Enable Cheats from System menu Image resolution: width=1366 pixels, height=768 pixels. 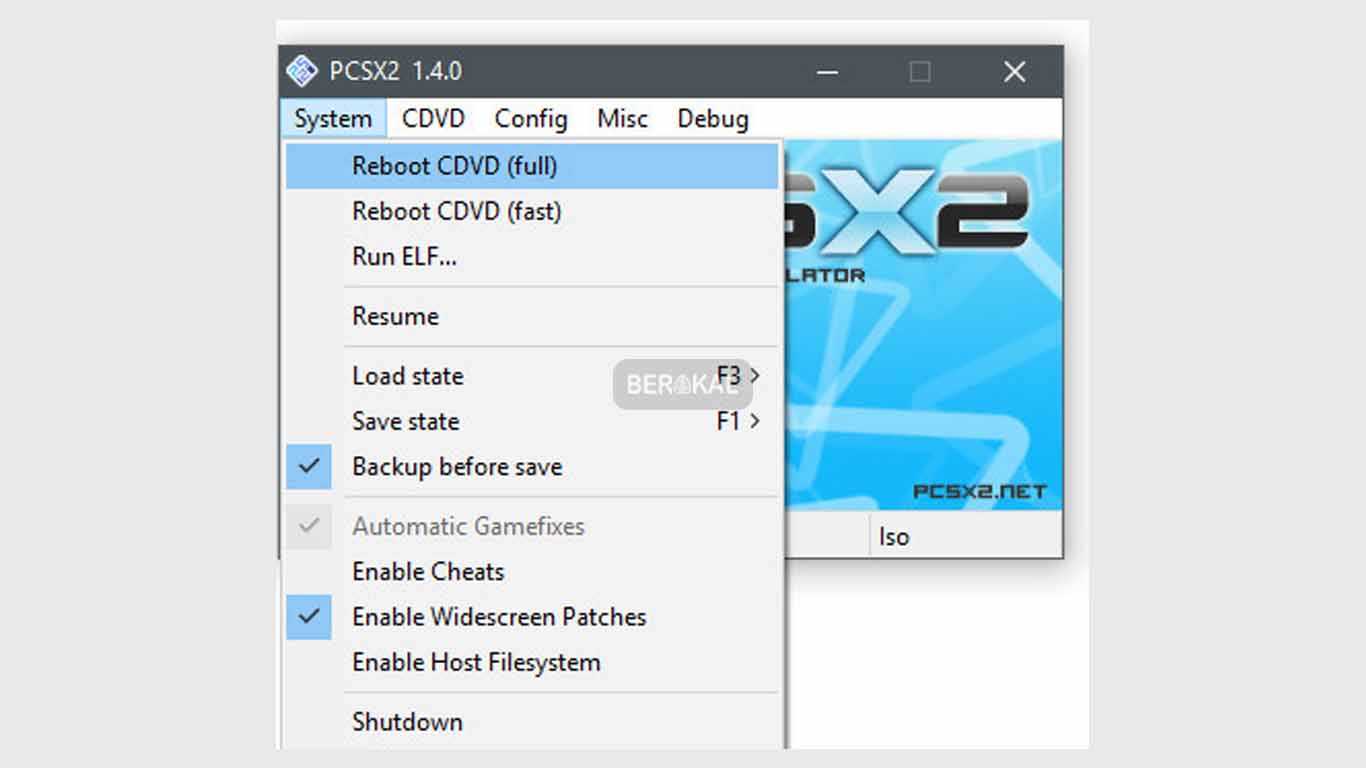[x=532, y=571]
